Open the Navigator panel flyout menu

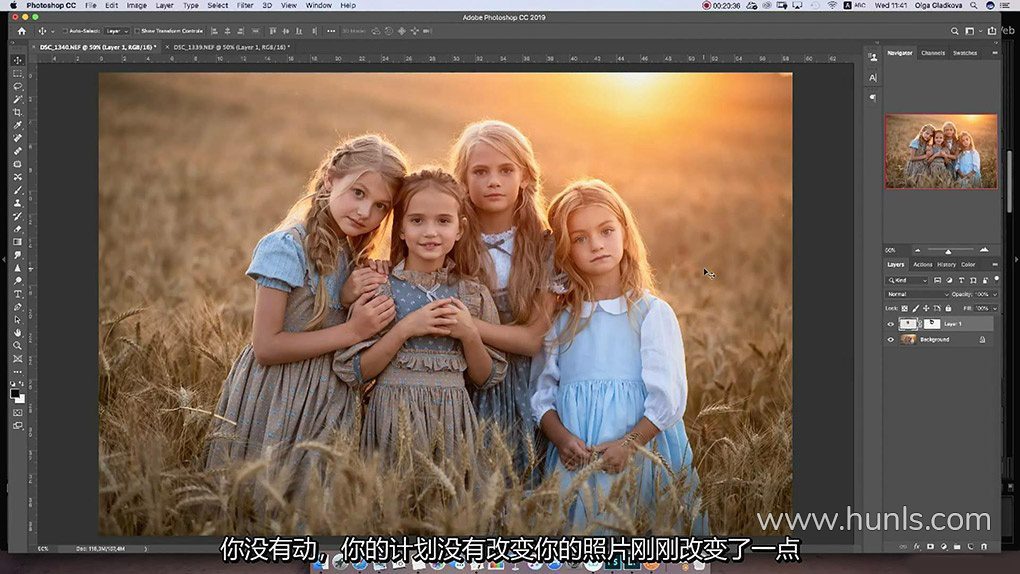pyautogui.click(x=995, y=53)
